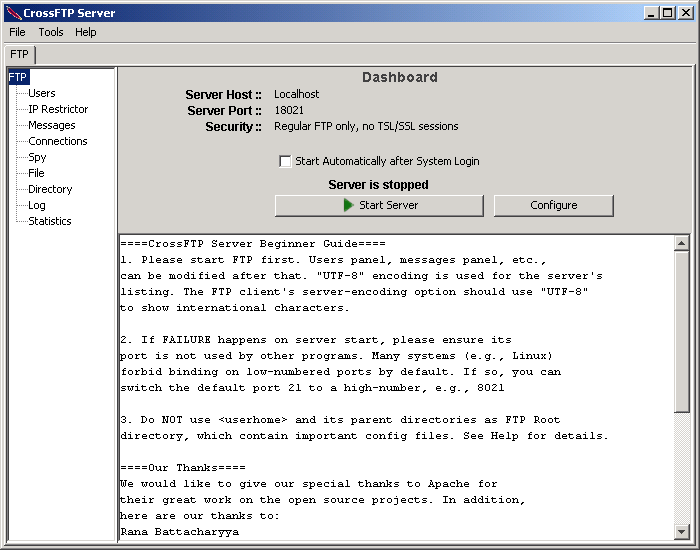Open the Messages tree item
This screenshot has width=700, height=550.
52,125
